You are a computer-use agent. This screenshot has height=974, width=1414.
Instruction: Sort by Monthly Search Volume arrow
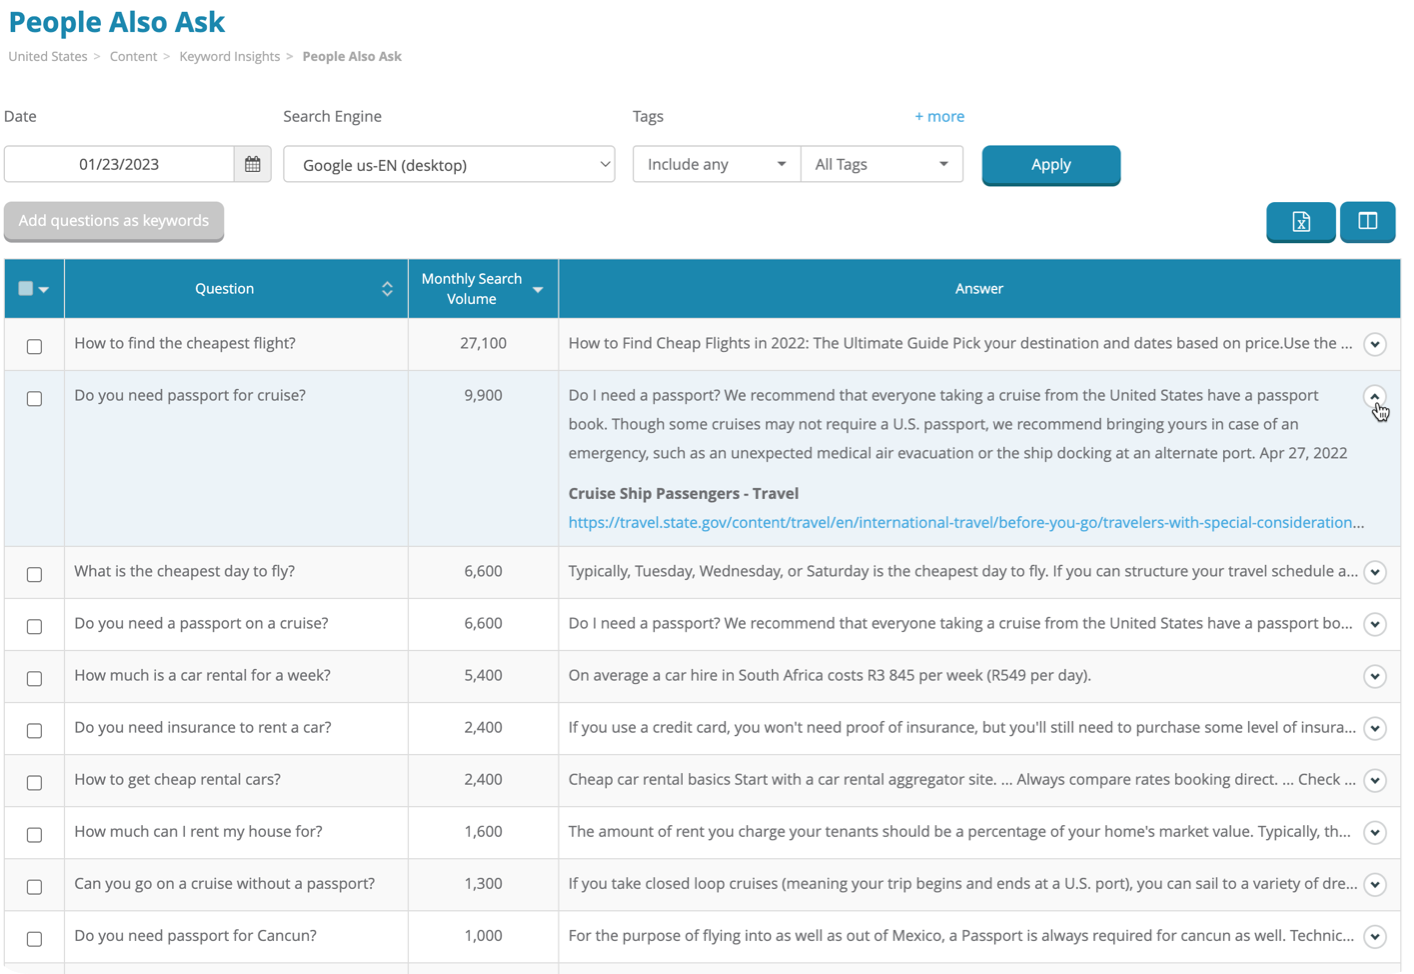click(x=538, y=289)
